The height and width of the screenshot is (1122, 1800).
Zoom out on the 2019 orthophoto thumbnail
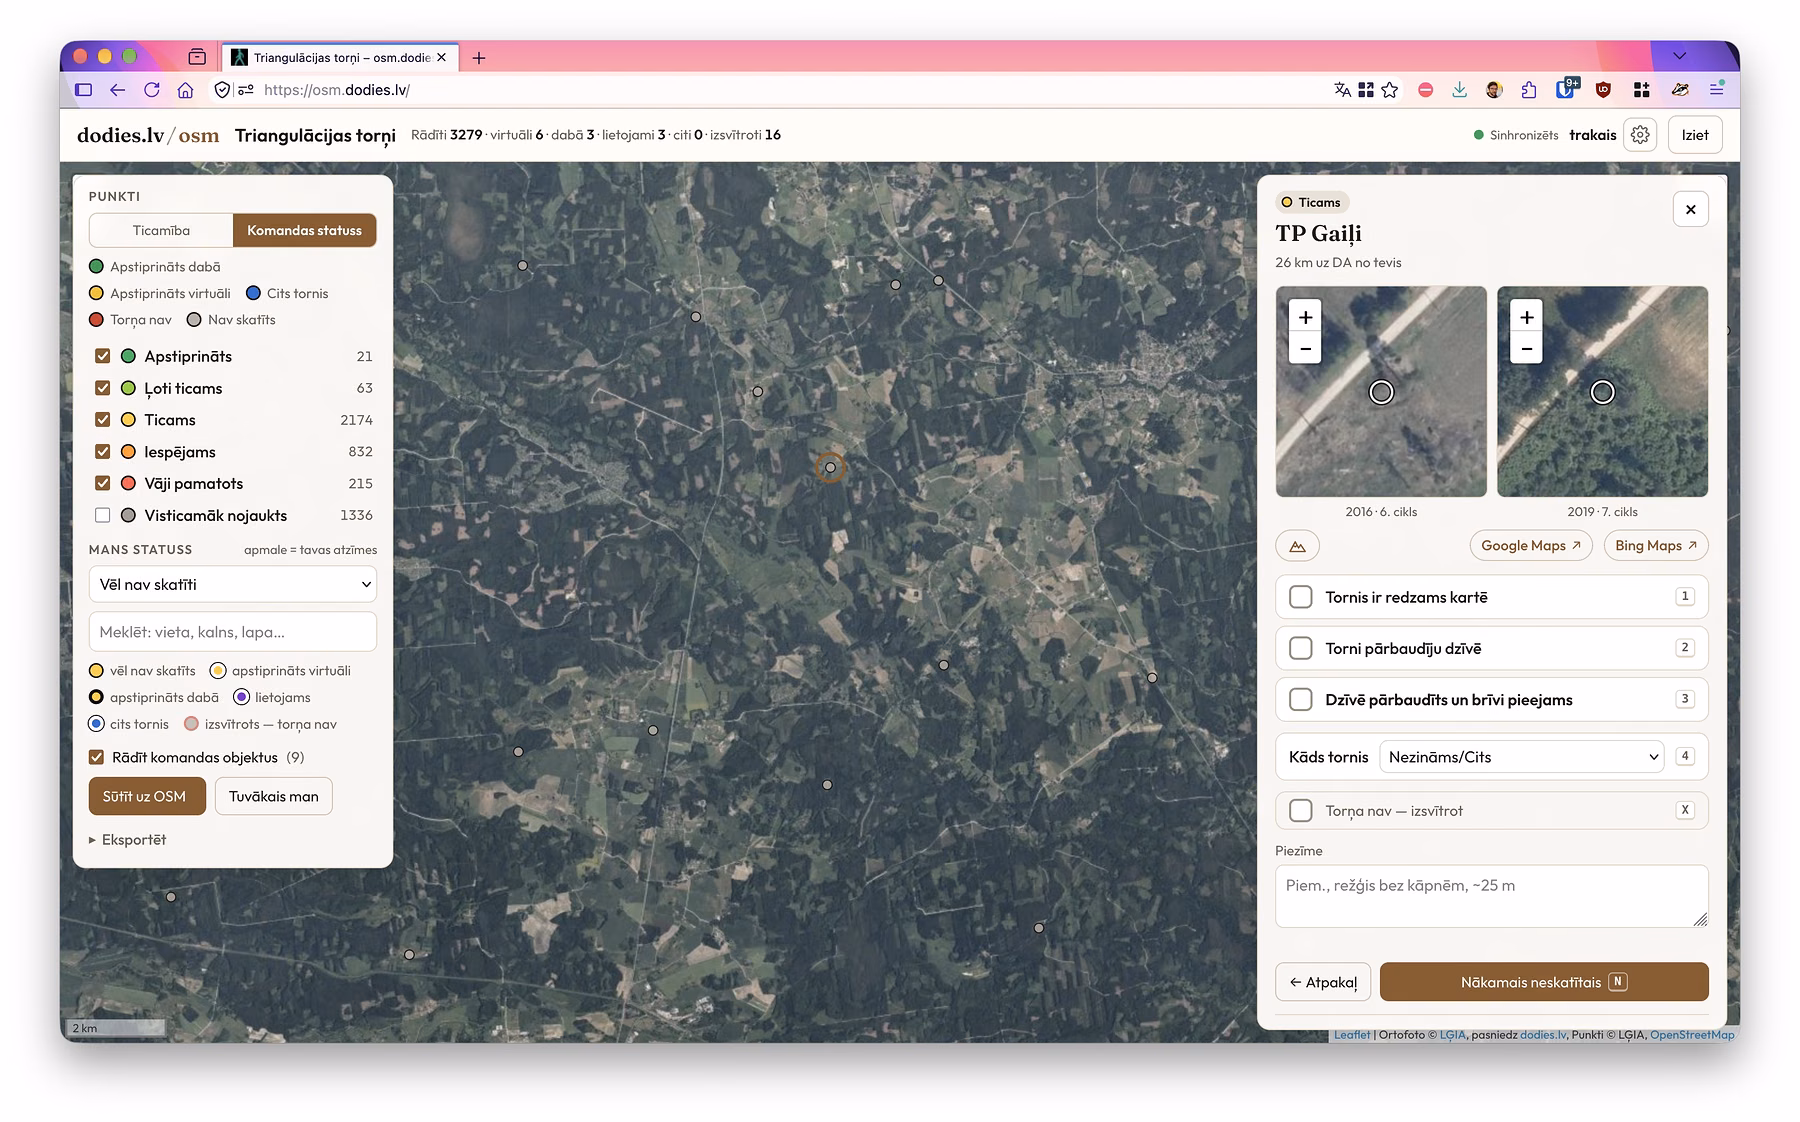(1526, 349)
